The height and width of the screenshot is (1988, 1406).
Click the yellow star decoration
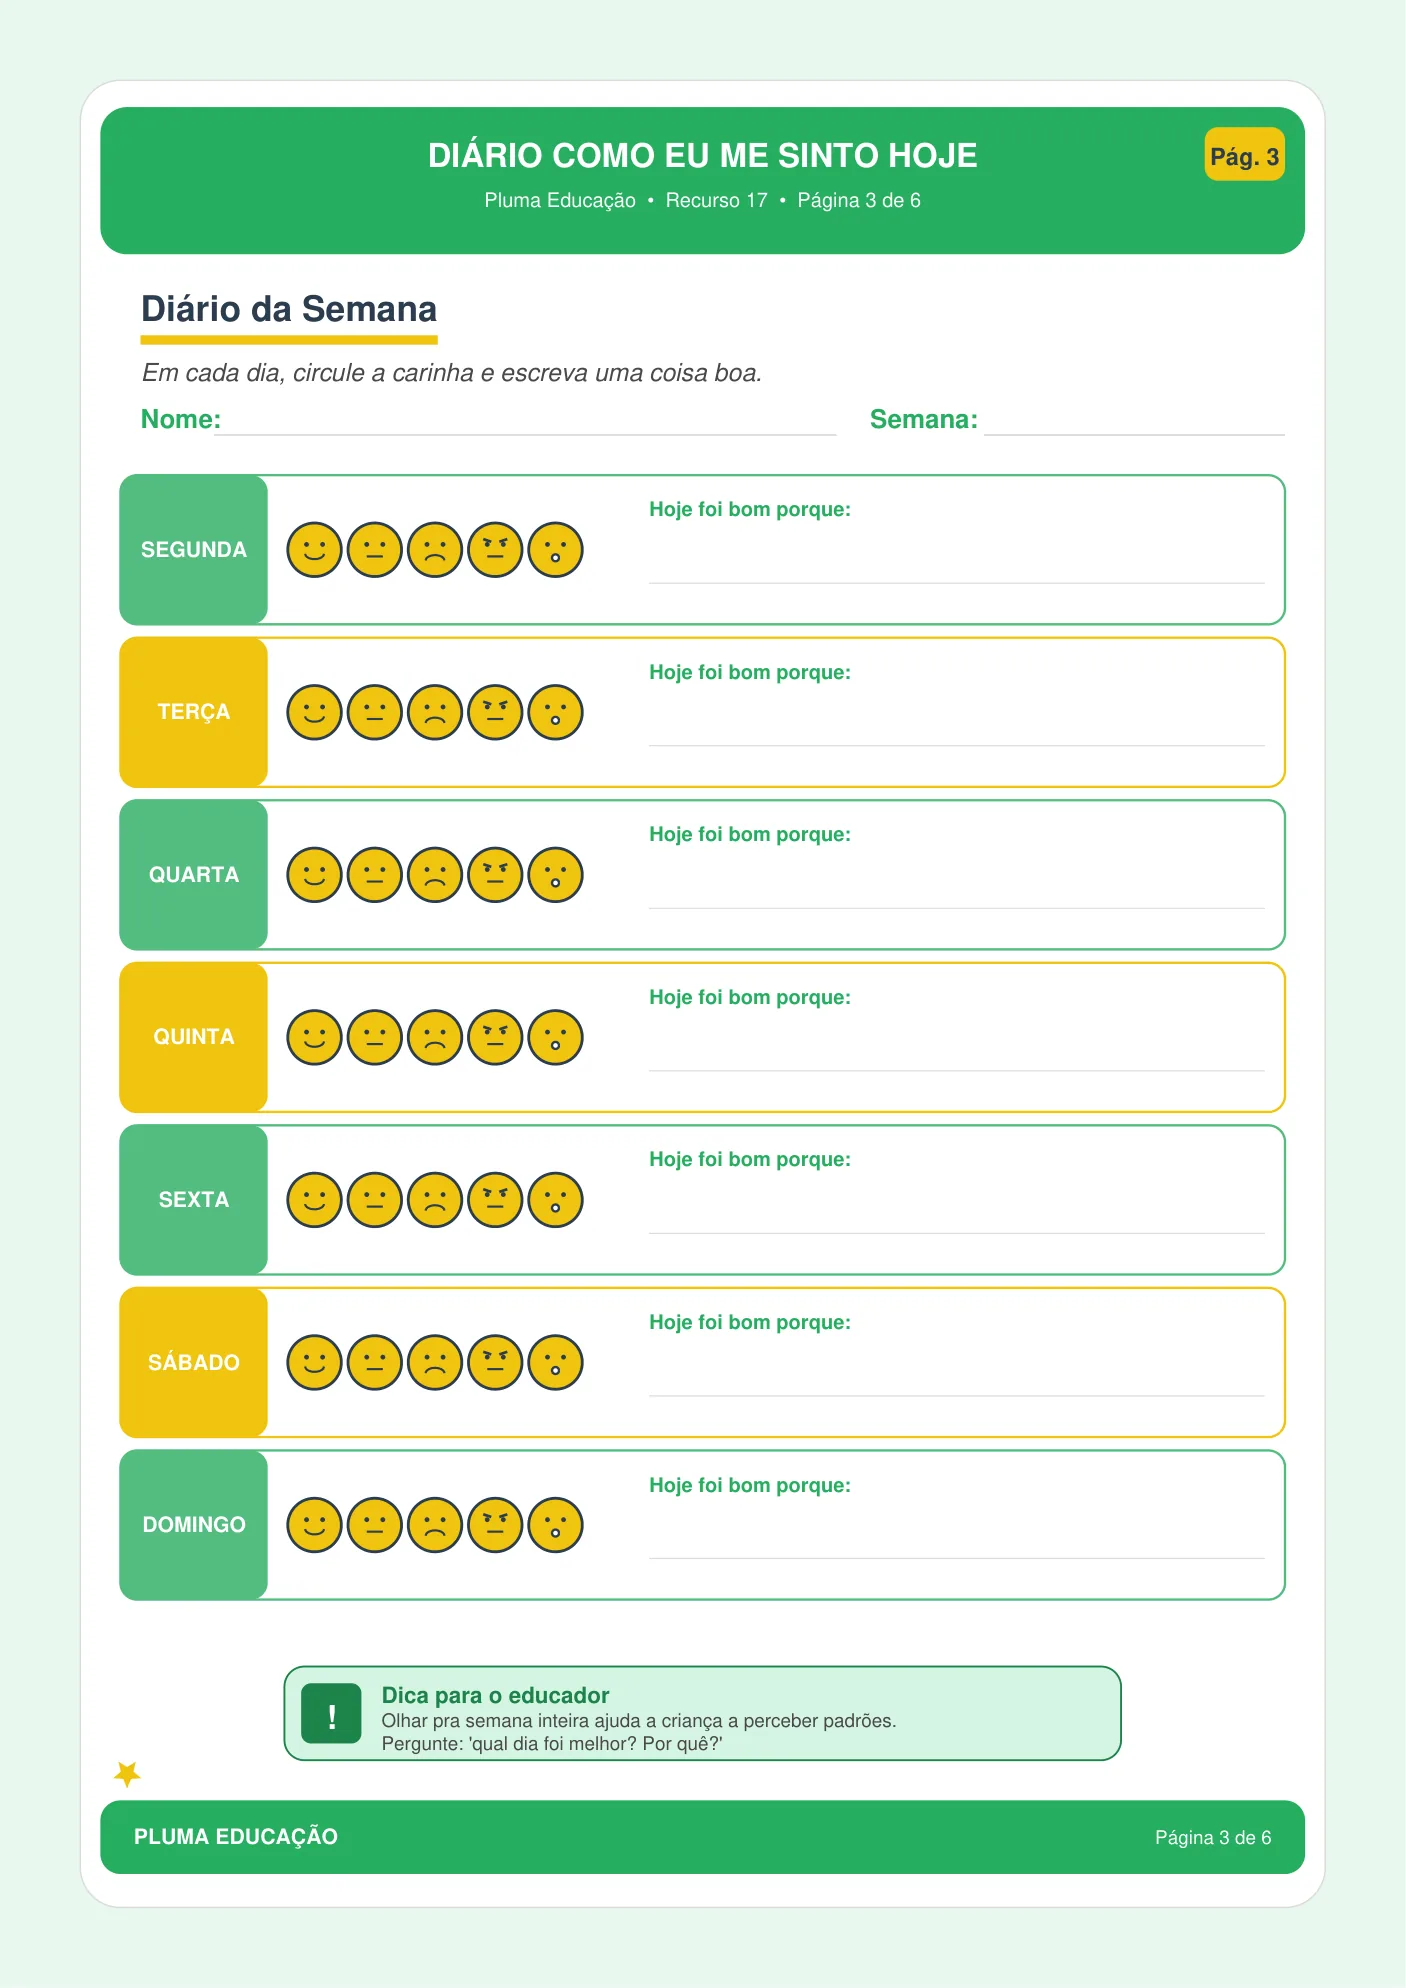(127, 1774)
